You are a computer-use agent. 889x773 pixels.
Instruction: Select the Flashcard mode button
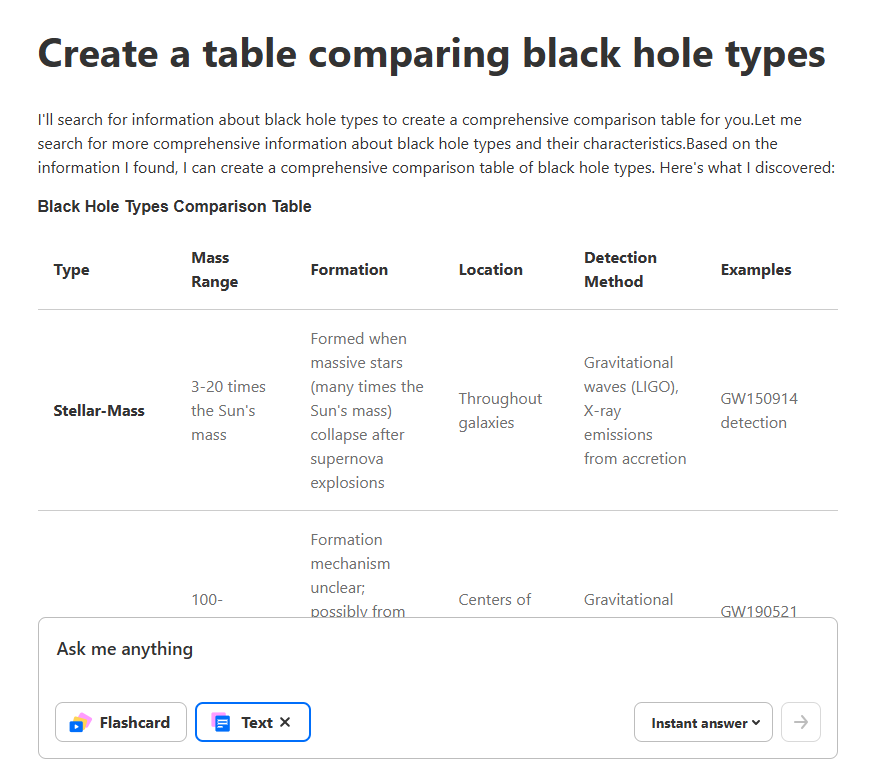121,722
